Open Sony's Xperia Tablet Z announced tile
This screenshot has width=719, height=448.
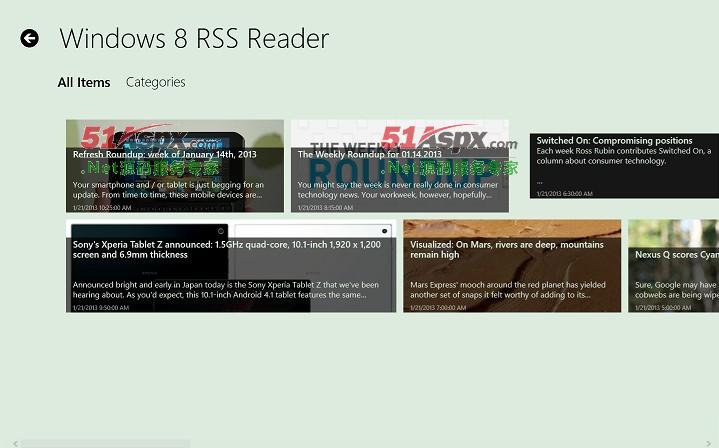(x=231, y=266)
